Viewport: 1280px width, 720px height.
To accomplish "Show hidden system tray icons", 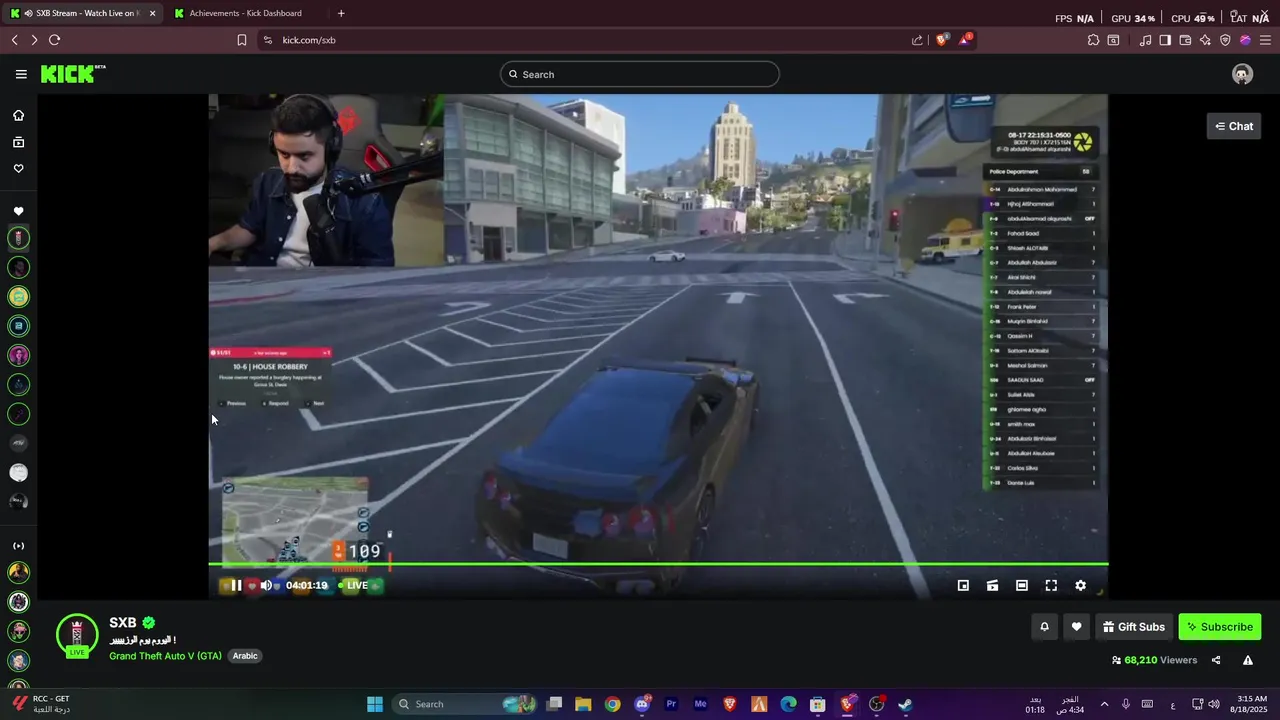I will [x=1104, y=704].
